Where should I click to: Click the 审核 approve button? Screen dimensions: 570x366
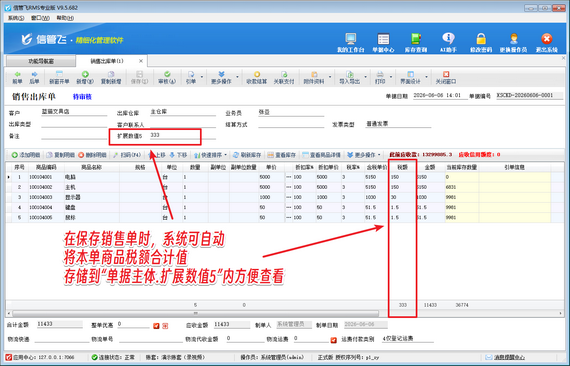167,78
